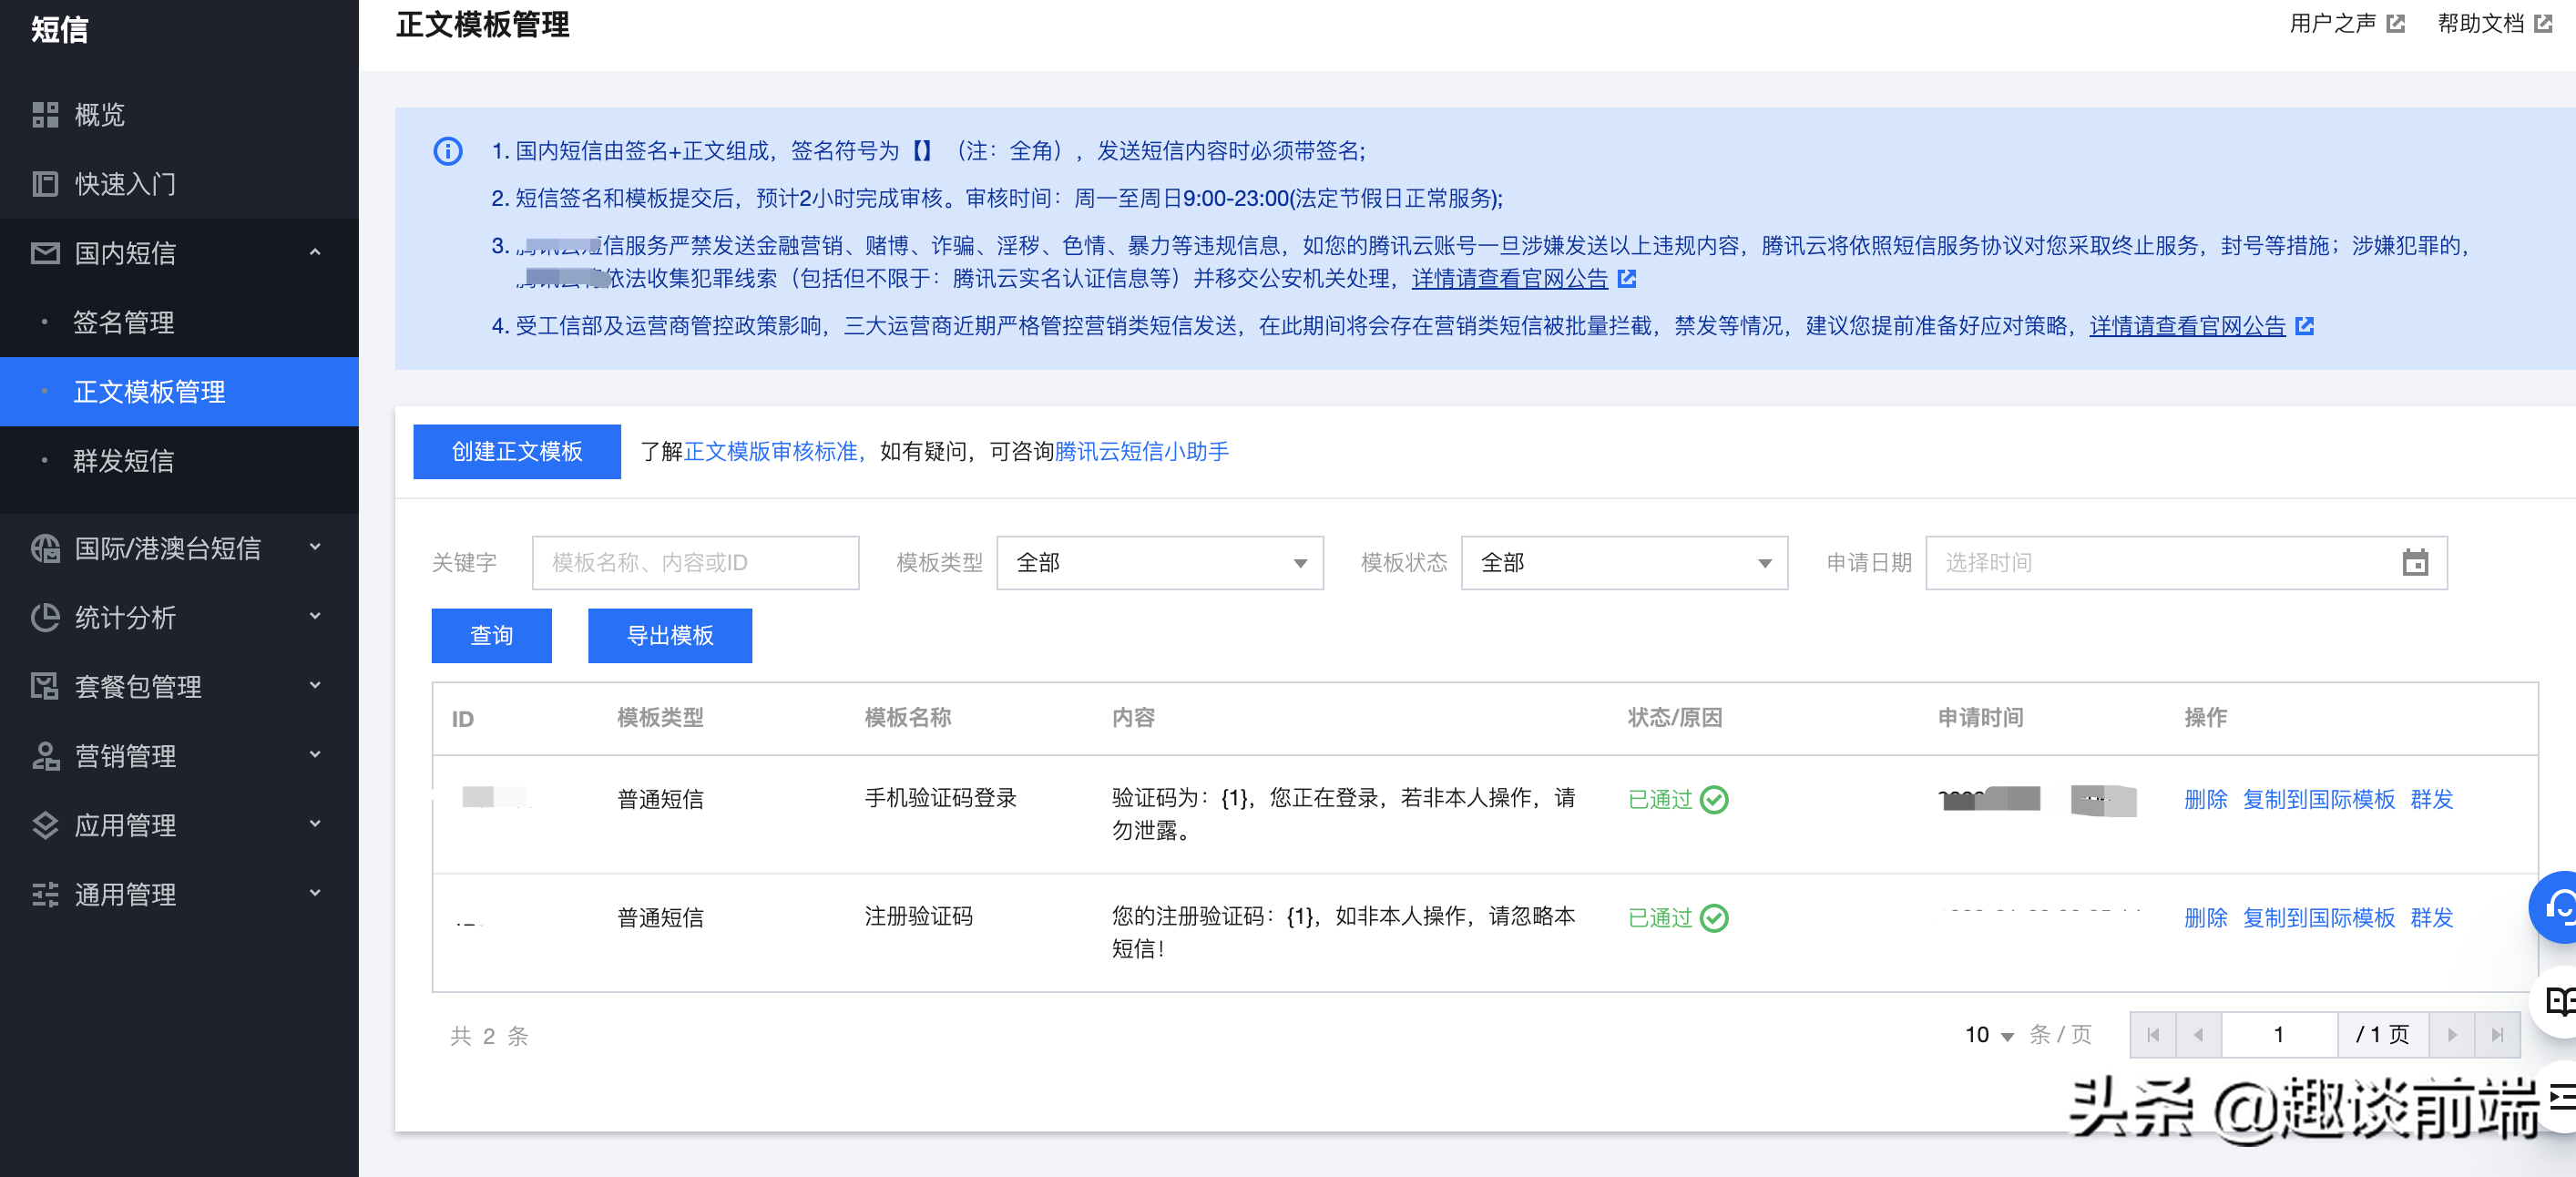This screenshot has width=2576, height=1177.
Task: Copy 注册验证码 template to 国际模板
Action: [x=2319, y=918]
